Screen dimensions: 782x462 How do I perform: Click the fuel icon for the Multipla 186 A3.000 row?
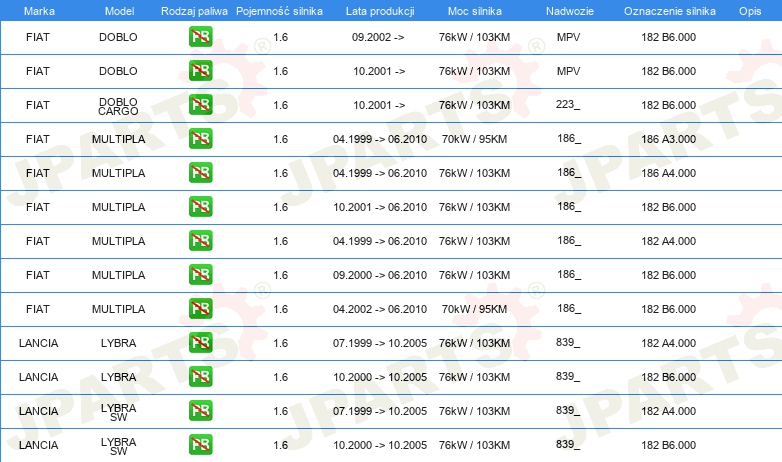tap(200, 139)
